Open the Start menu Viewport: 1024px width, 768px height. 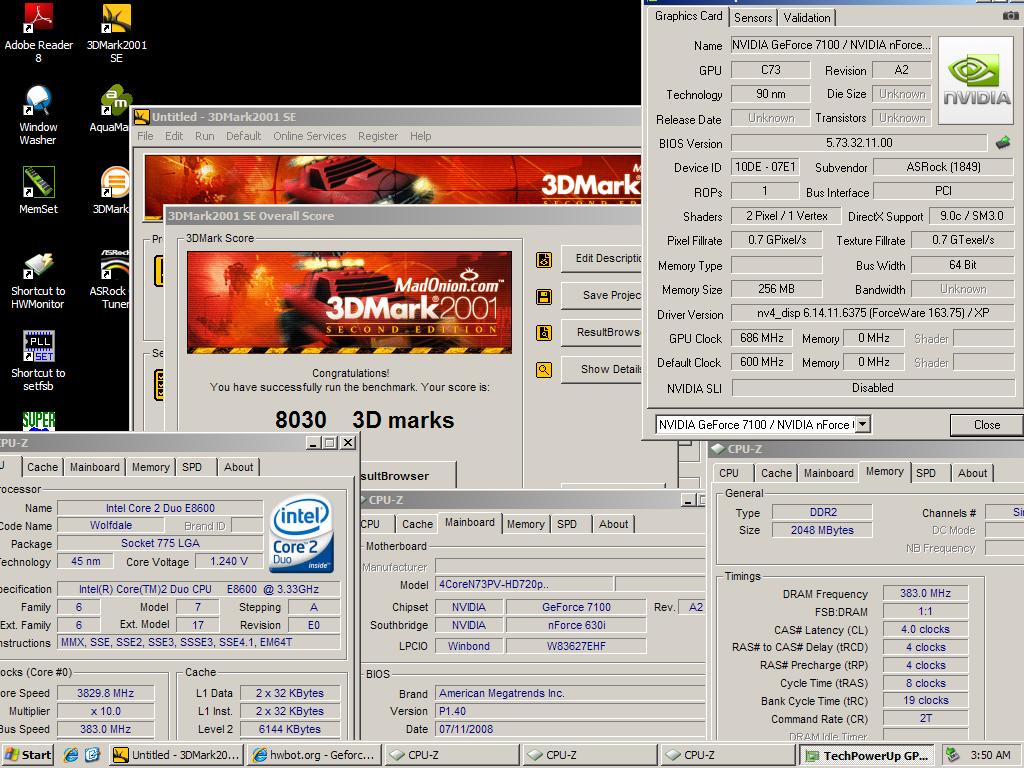pos(27,755)
